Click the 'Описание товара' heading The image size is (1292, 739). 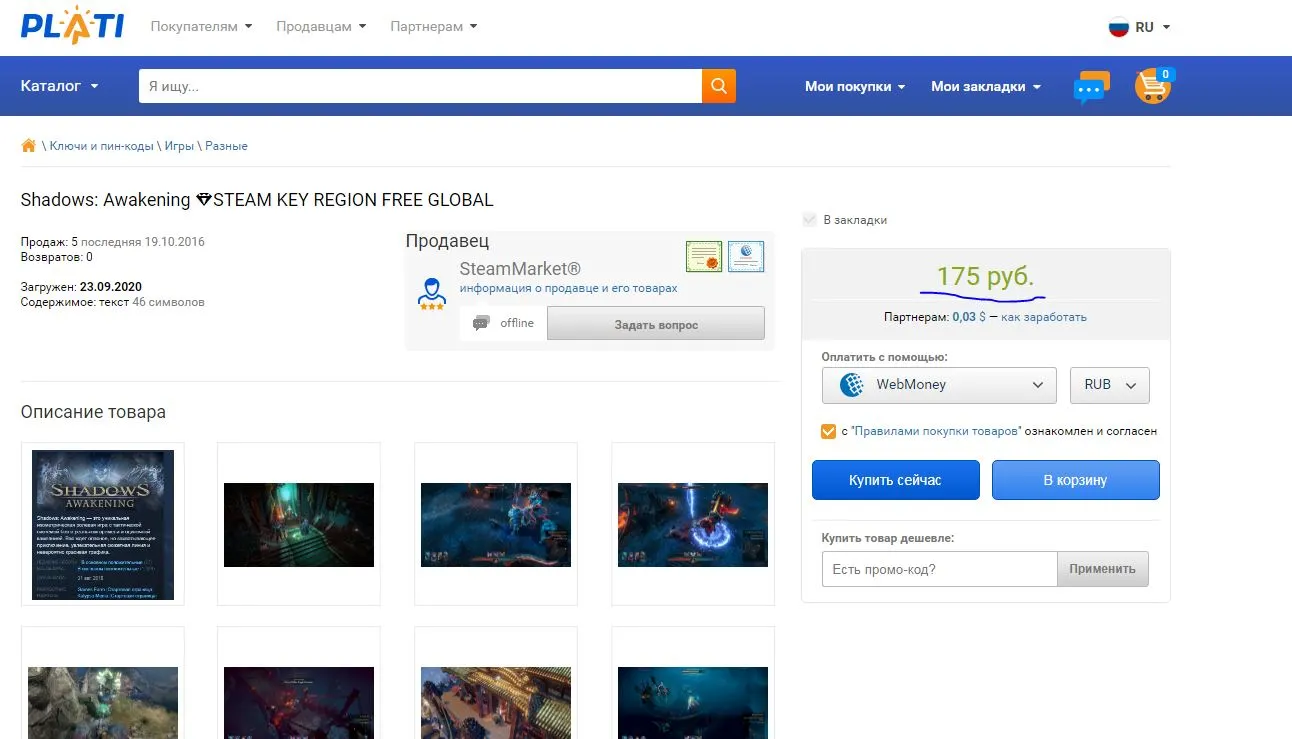[x=93, y=412]
